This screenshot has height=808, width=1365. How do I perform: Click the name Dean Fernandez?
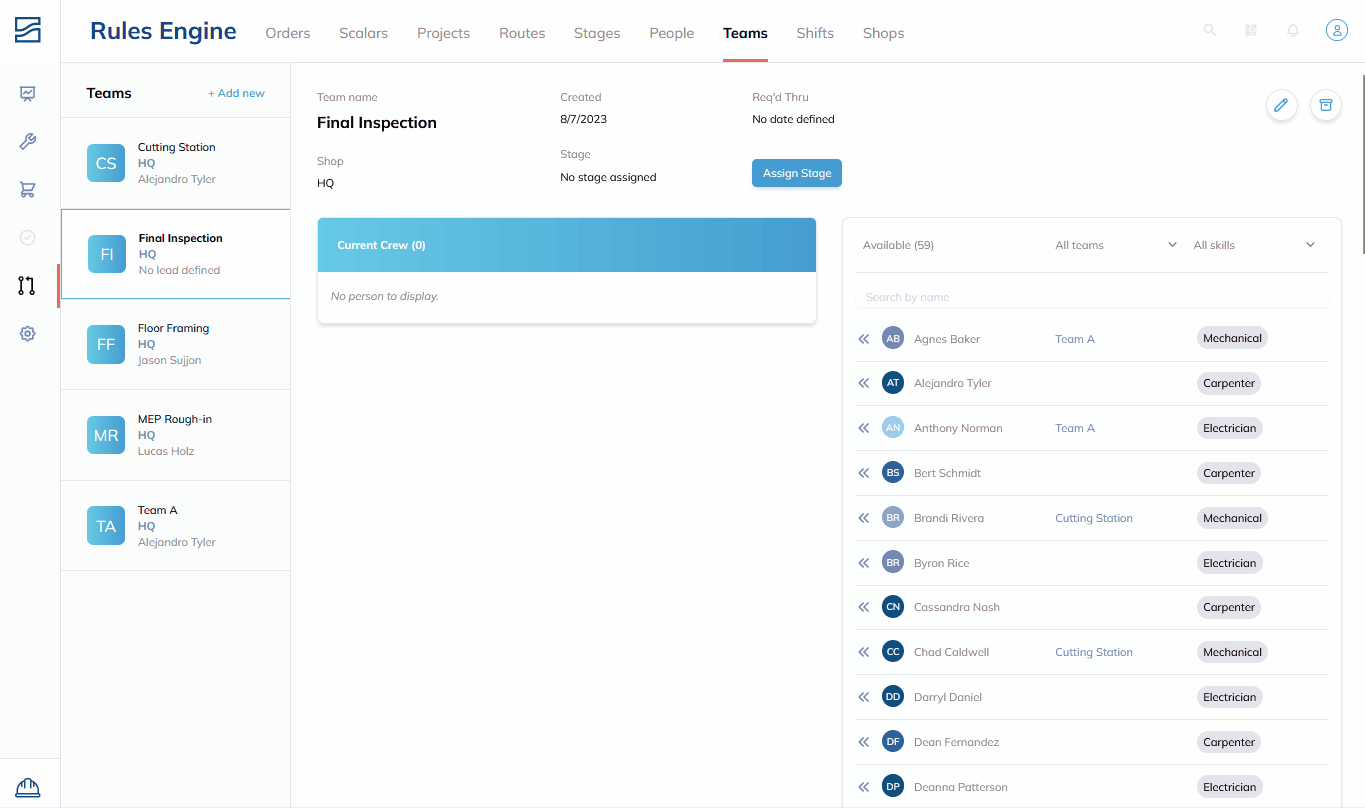pyautogui.click(x=957, y=742)
